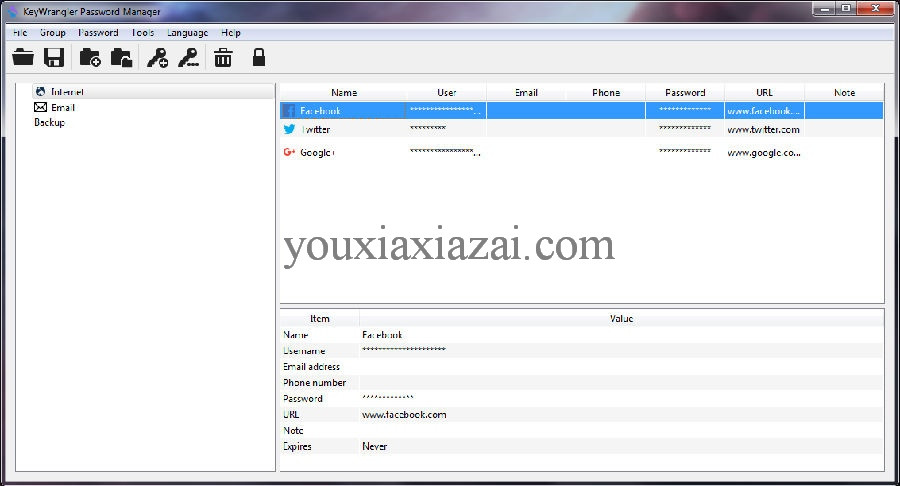Sort by the Name column header
Screen dimensions: 900x486
click(344, 92)
